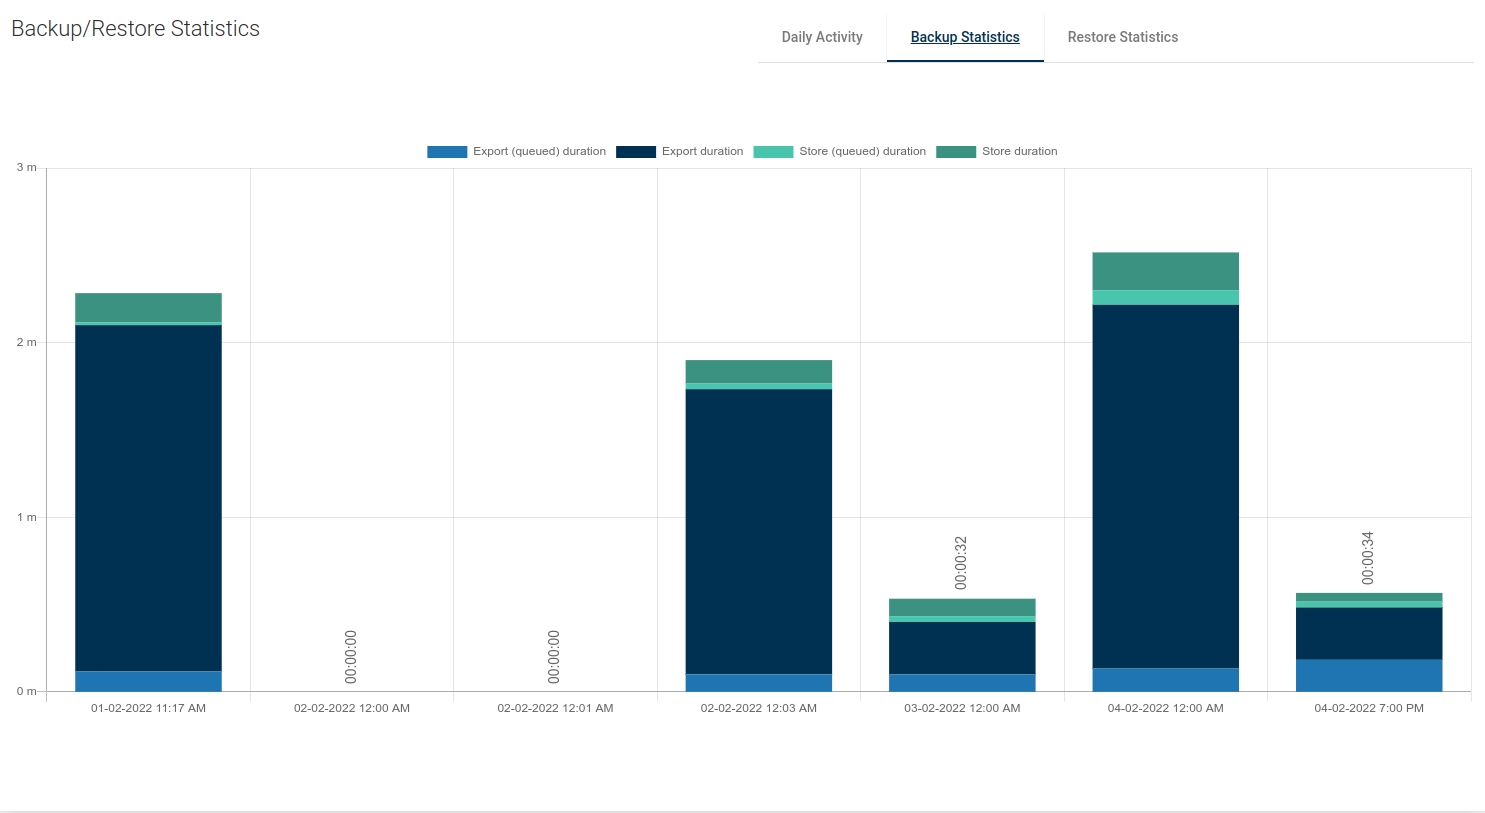Click Store (queued) duration legend swatch
1485x813 pixels.
click(773, 152)
